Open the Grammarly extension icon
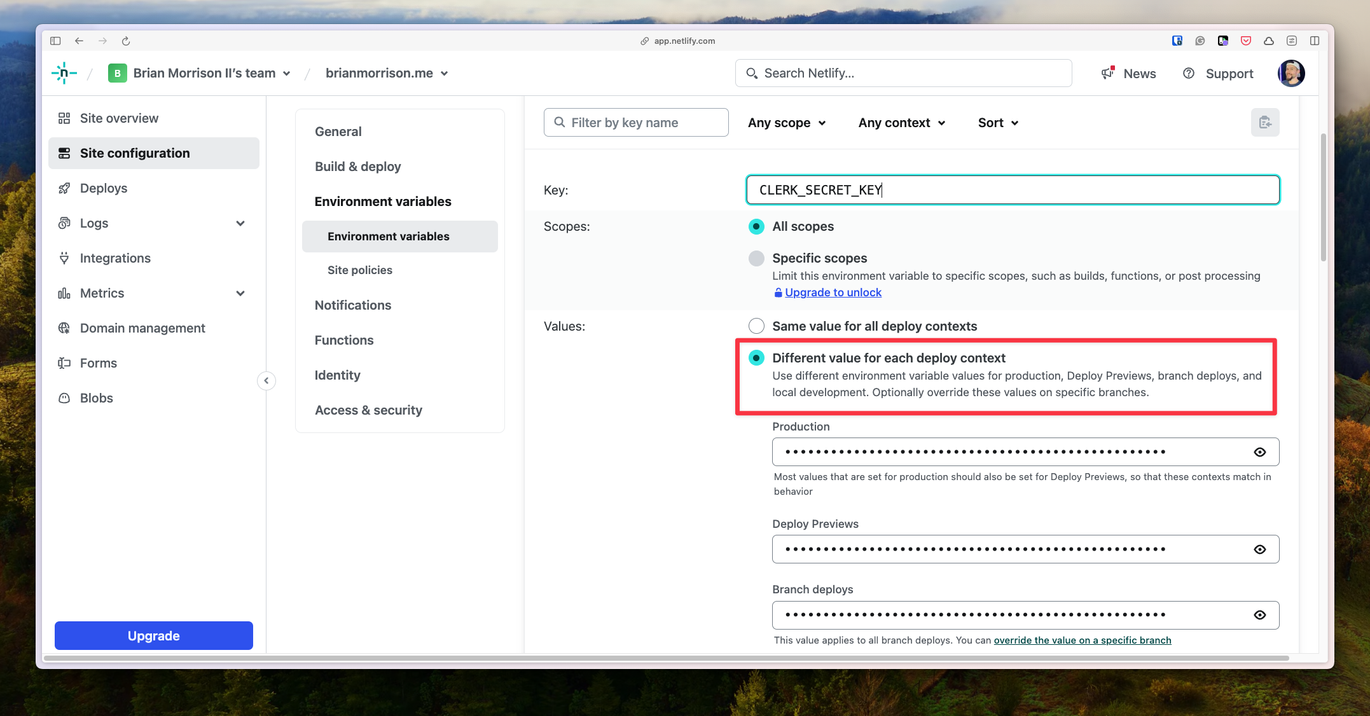This screenshot has height=716, width=1370. 1201,41
